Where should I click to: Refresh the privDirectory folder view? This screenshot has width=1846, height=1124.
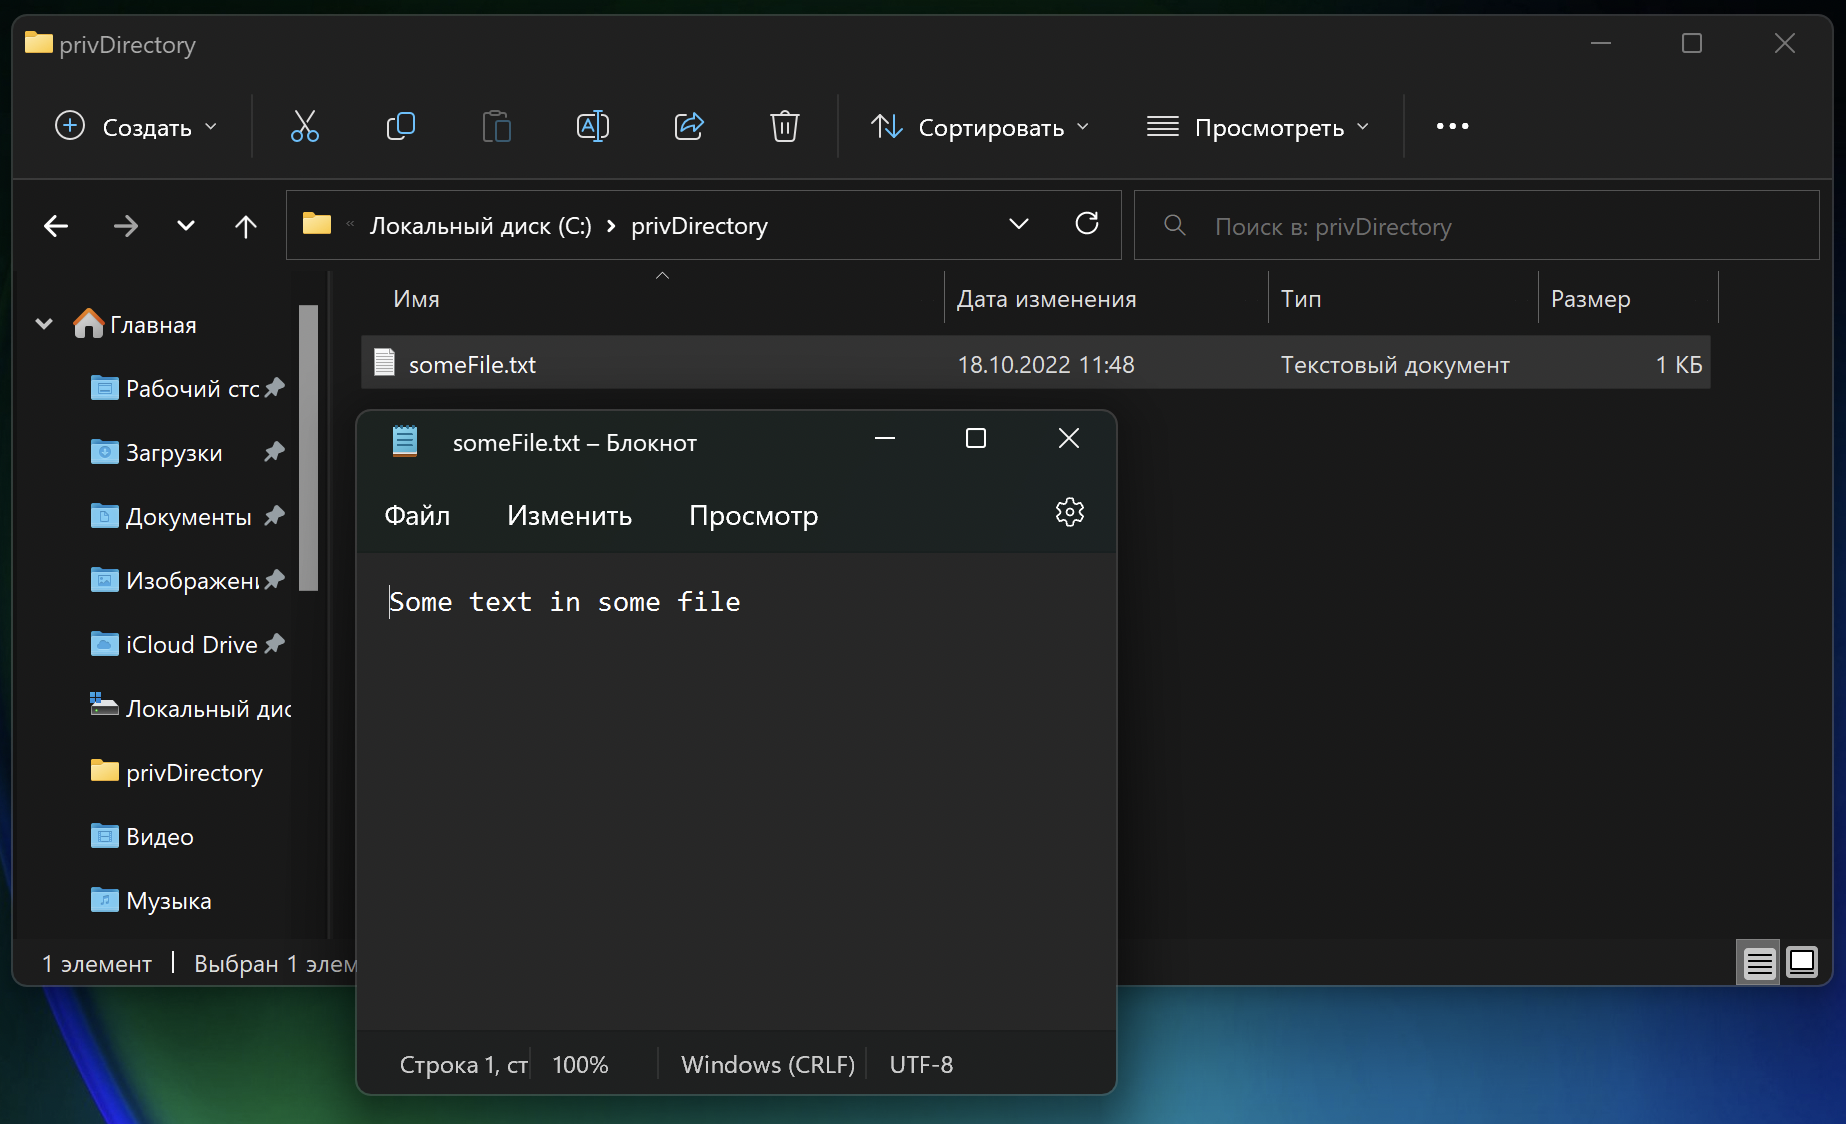(x=1087, y=224)
